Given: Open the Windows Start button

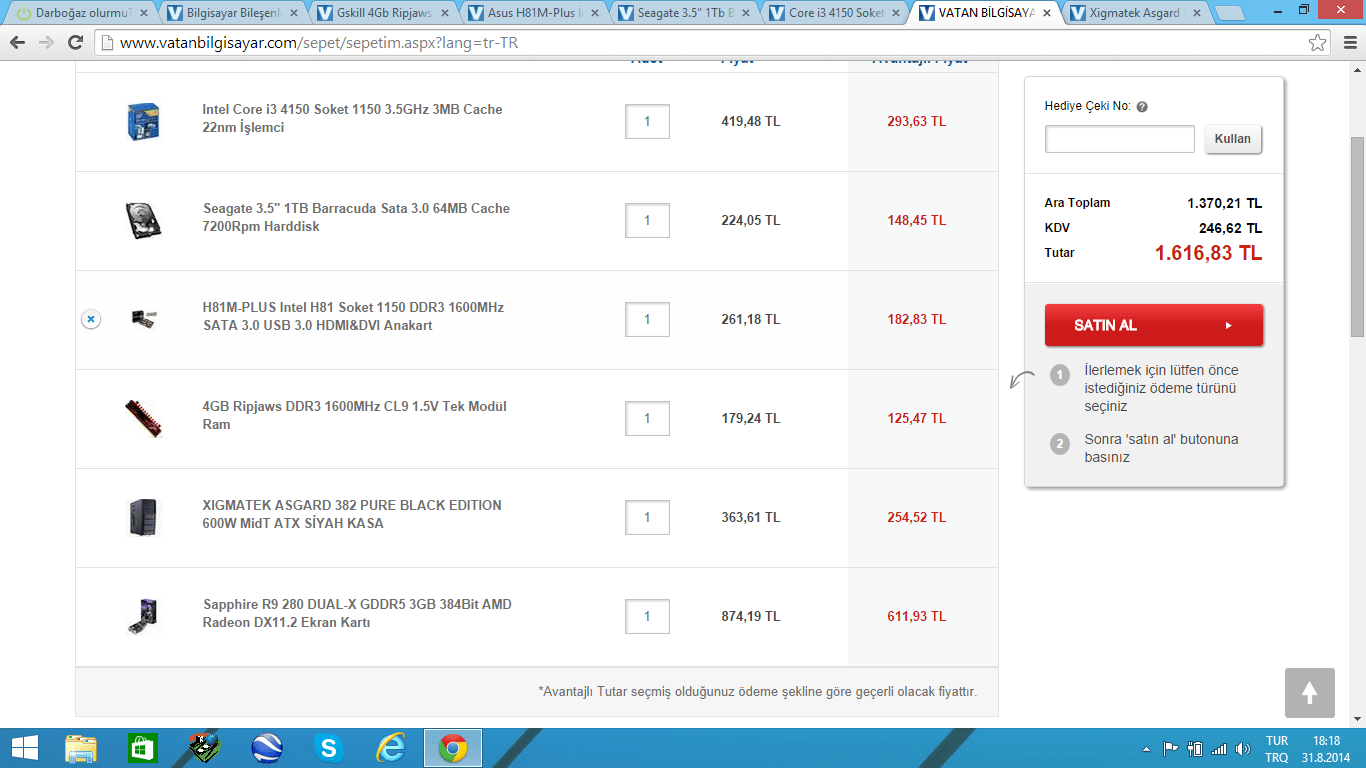Looking at the screenshot, I should (x=24, y=748).
